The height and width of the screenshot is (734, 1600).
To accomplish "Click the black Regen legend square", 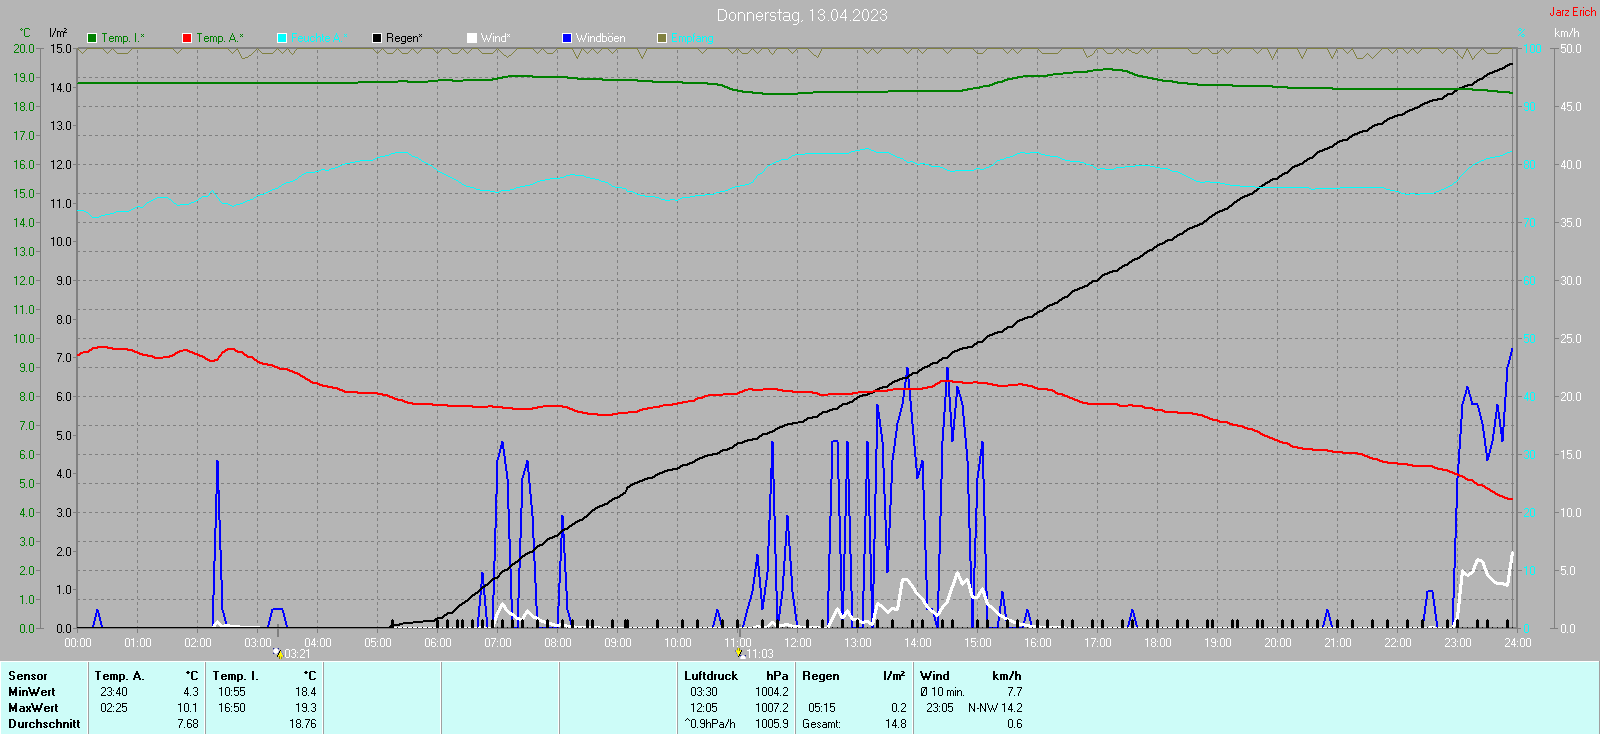I will (377, 38).
